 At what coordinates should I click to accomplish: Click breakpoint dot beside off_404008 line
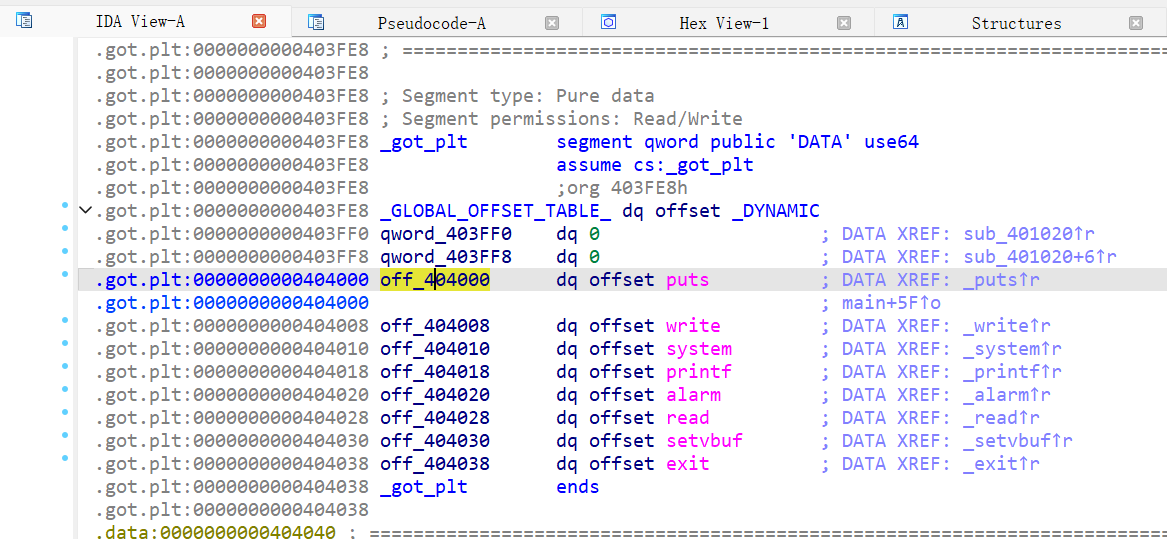click(x=66, y=321)
